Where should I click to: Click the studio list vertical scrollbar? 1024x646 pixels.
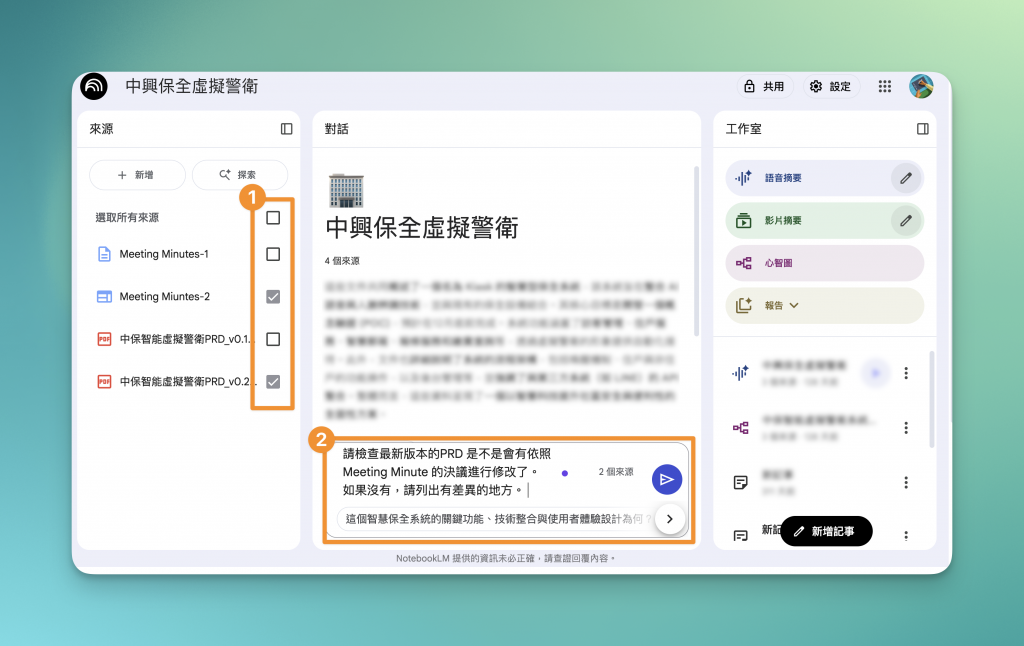[931, 399]
